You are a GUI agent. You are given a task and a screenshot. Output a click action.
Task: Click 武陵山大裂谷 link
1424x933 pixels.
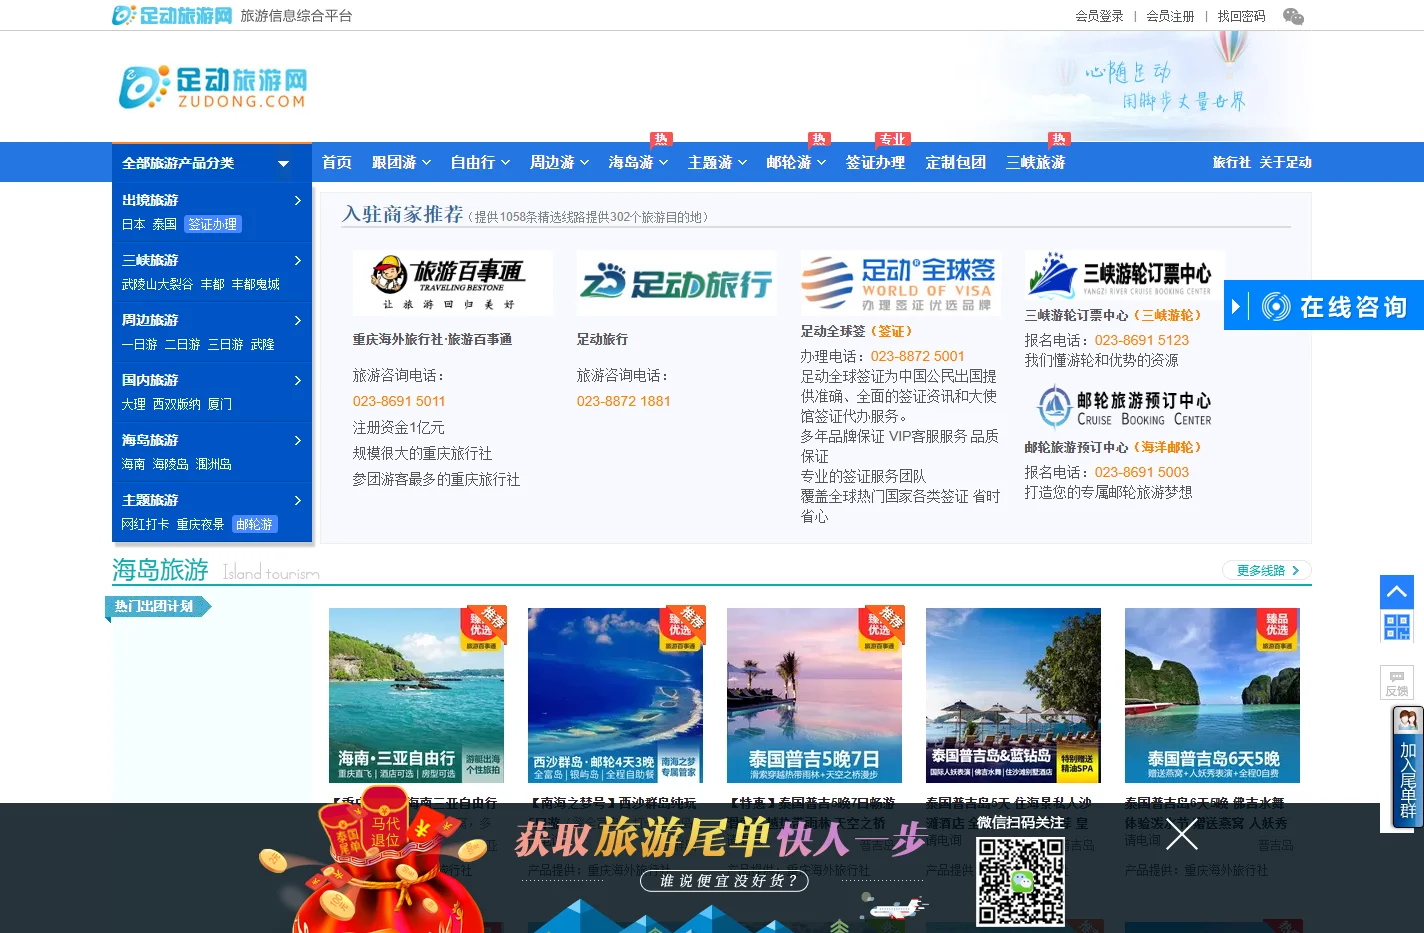coord(157,284)
